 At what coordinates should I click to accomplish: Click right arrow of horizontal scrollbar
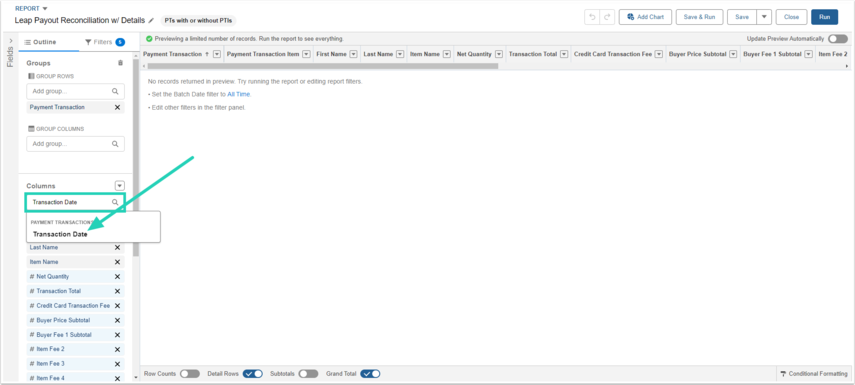(x=847, y=66)
